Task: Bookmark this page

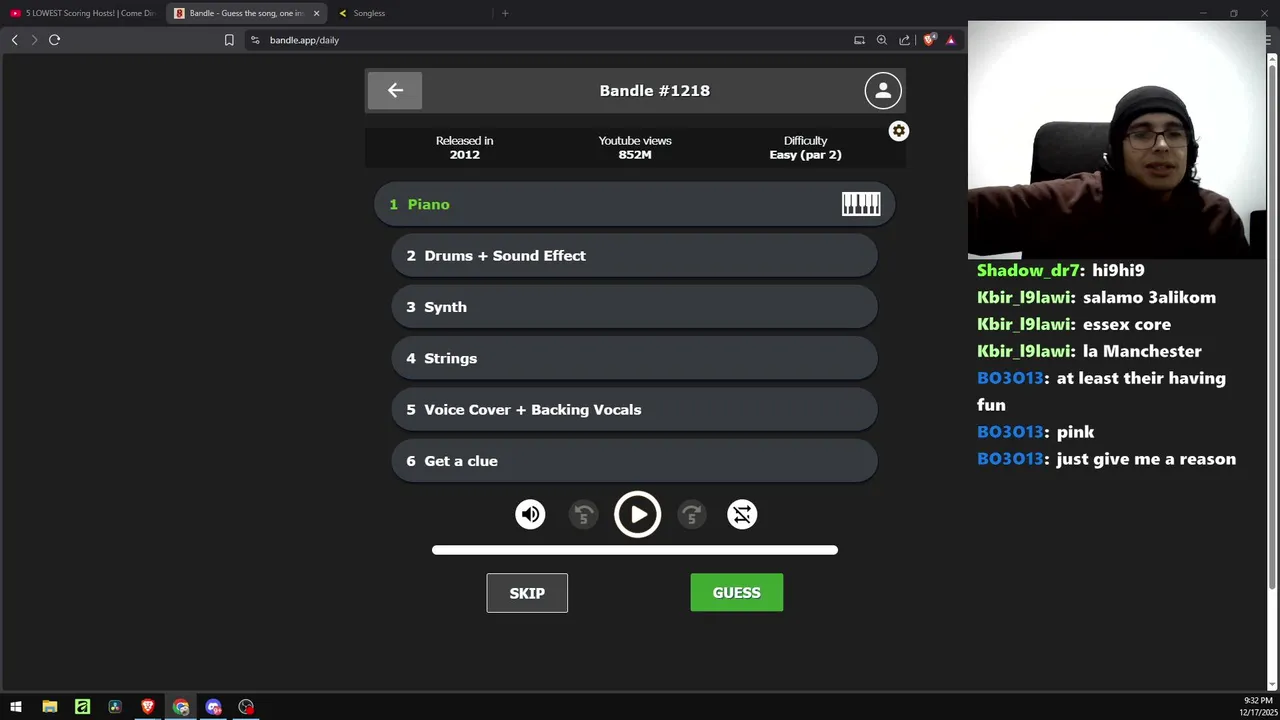Action: (x=229, y=40)
